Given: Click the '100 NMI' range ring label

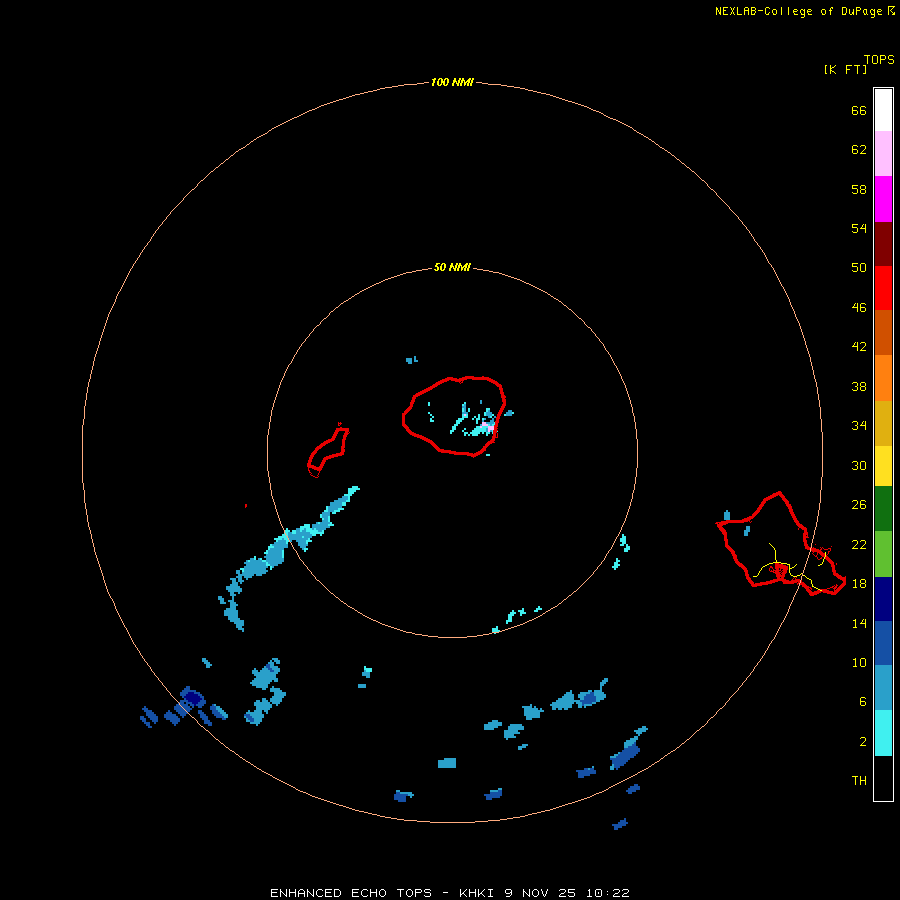Looking at the screenshot, I should 452,82.
